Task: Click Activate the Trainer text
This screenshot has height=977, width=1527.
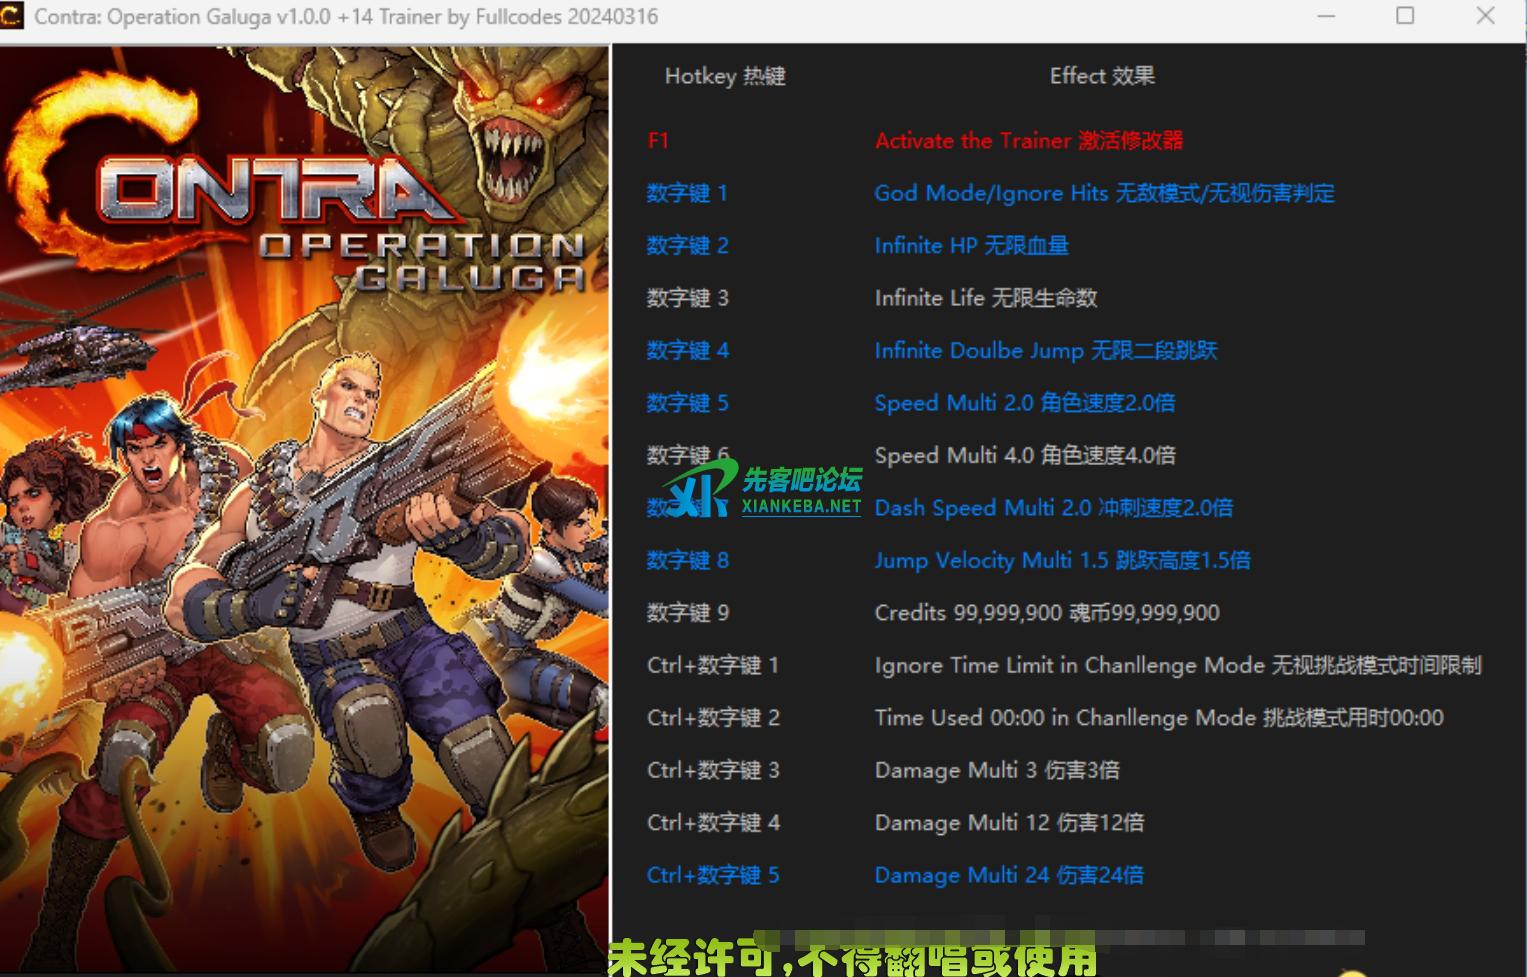Action: pyautogui.click(x=1028, y=141)
